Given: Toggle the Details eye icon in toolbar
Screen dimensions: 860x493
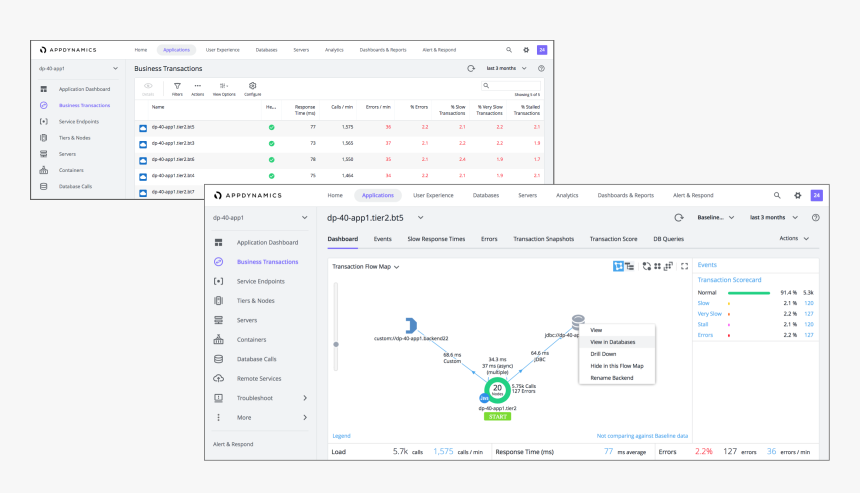Looking at the screenshot, I should point(148,87).
